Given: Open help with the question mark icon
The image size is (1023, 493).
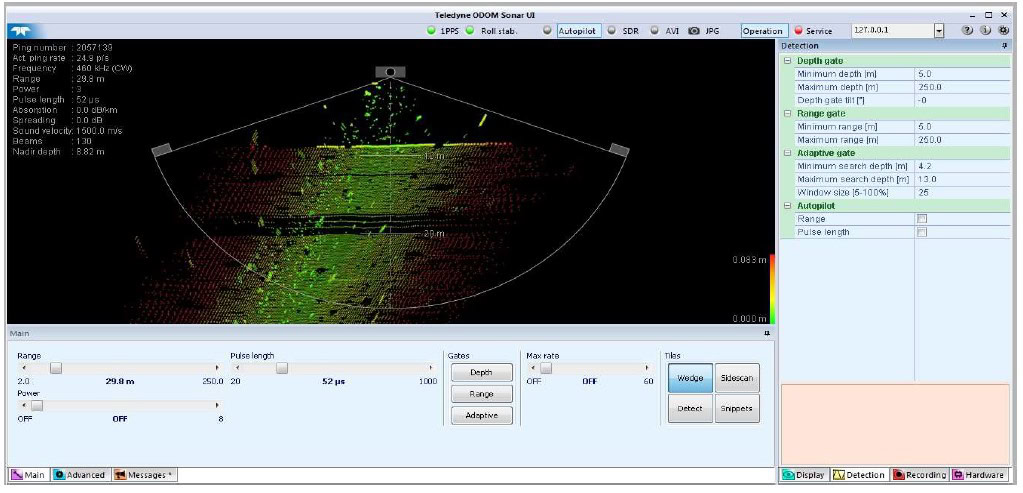Looking at the screenshot, I should [968, 31].
